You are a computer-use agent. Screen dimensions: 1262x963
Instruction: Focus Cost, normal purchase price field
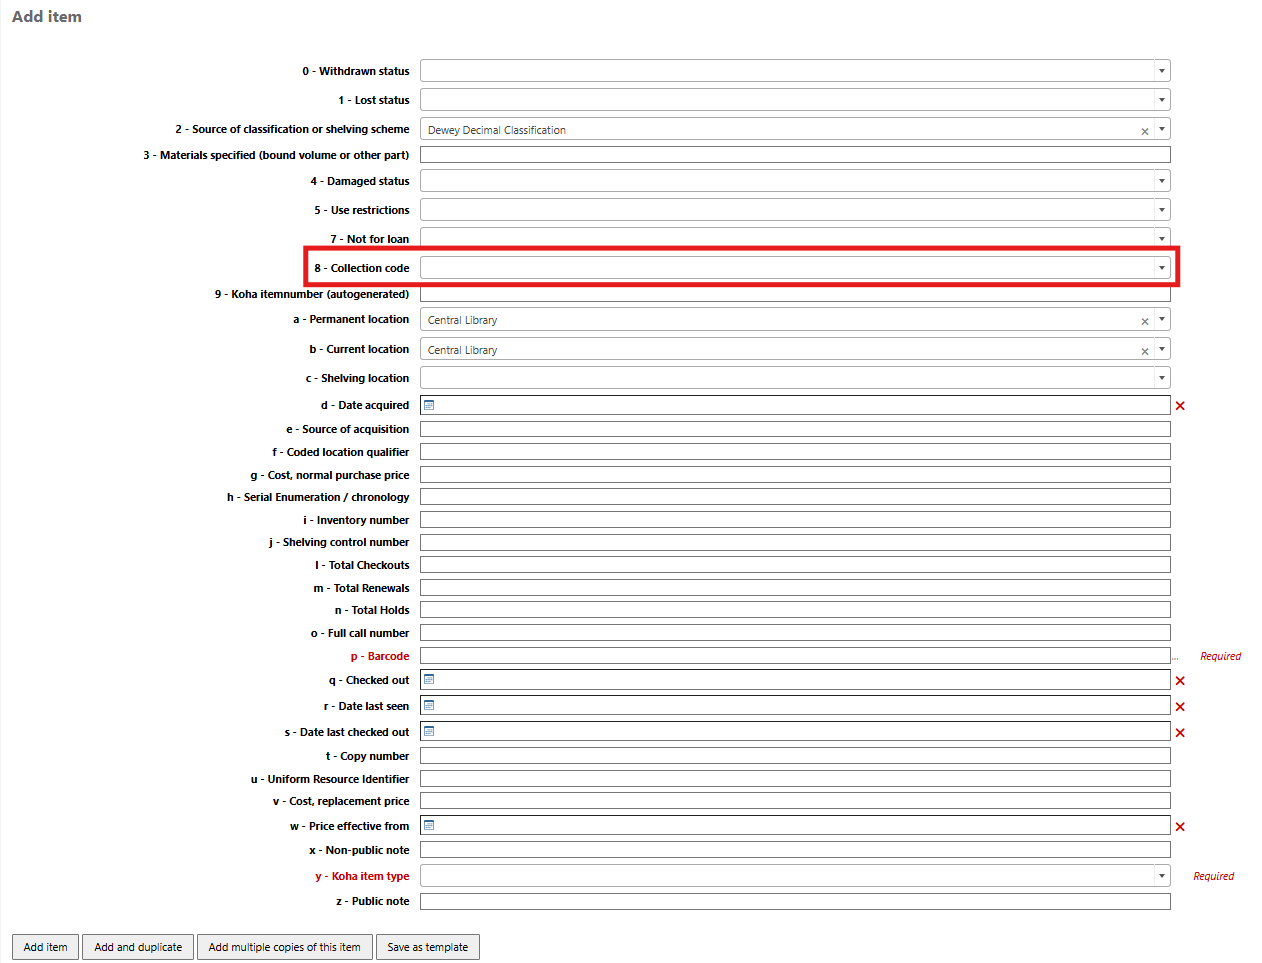coord(795,475)
